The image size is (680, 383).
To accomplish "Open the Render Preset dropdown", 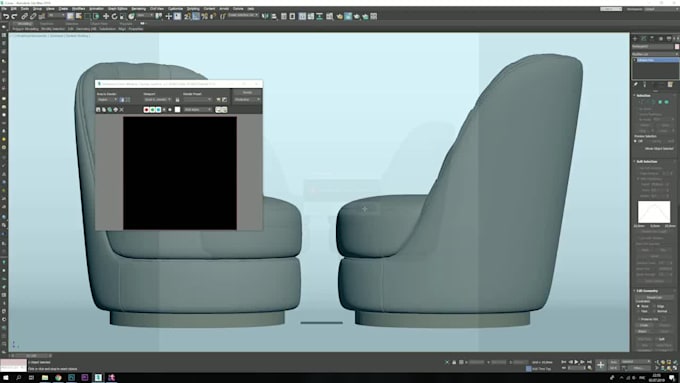I will coord(197,99).
